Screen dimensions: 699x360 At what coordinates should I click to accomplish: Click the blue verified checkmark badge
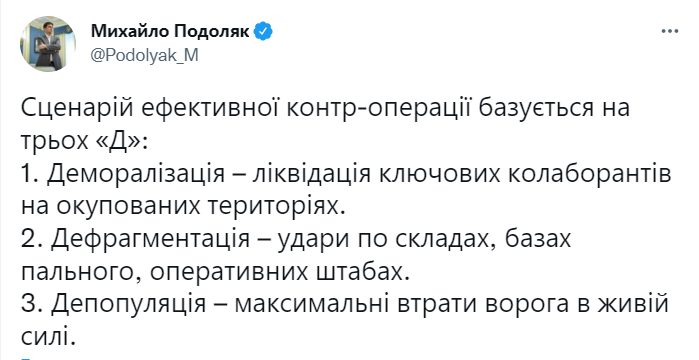pyautogui.click(x=263, y=31)
